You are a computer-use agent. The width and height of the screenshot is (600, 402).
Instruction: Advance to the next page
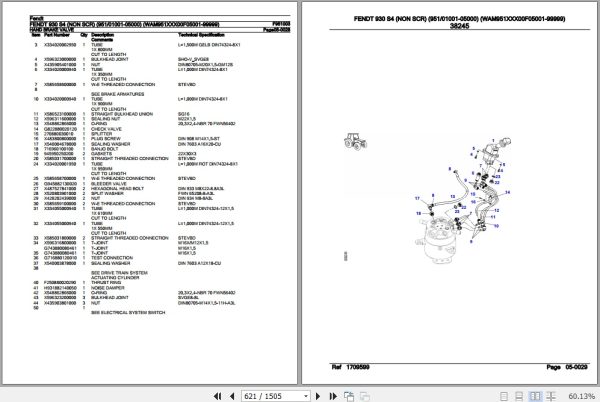click(318, 396)
